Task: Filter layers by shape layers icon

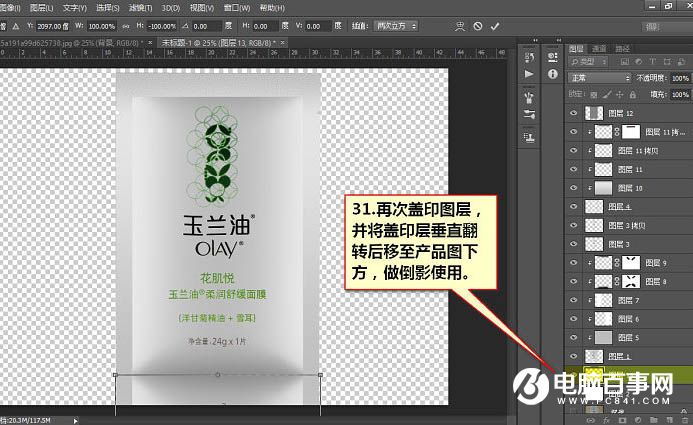Action: pyautogui.click(x=667, y=62)
